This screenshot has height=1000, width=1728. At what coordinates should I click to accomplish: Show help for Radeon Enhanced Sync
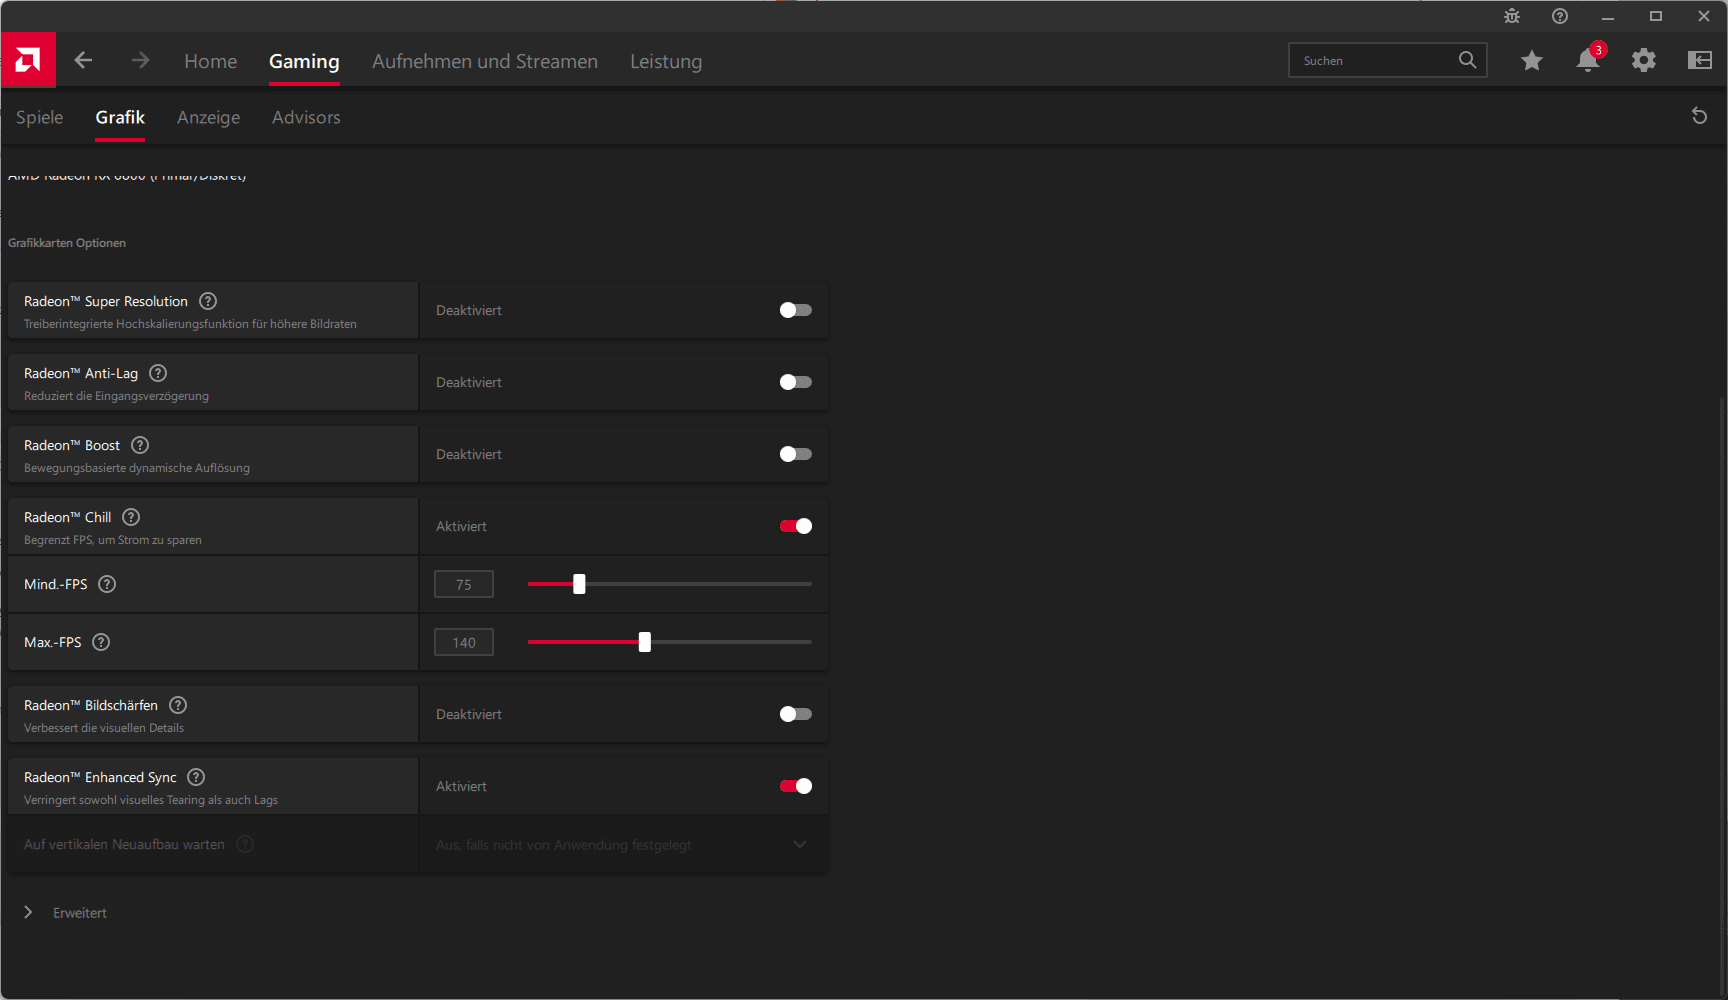(x=196, y=777)
